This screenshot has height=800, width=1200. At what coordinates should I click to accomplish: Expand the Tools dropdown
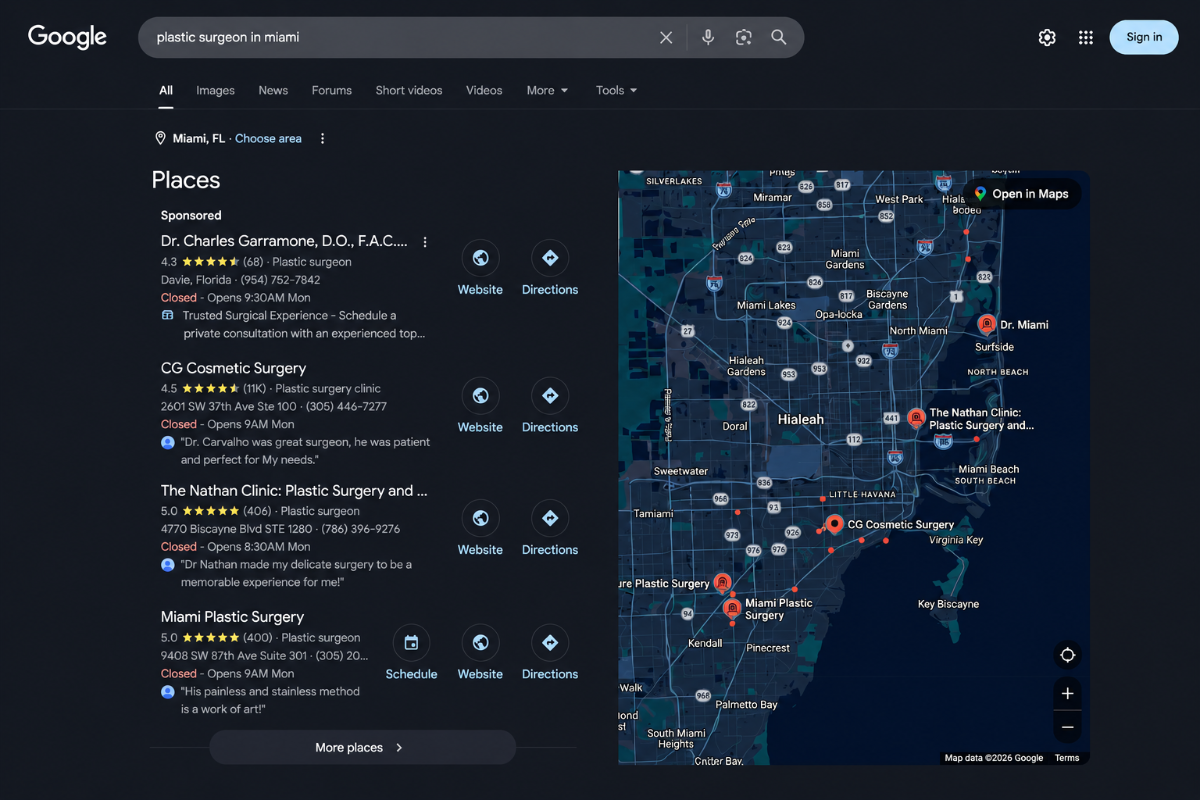(616, 90)
